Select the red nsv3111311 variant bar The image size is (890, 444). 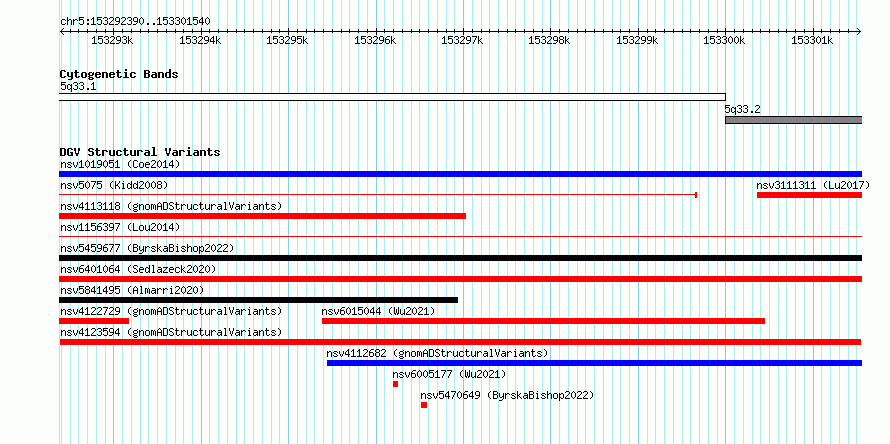(809, 195)
